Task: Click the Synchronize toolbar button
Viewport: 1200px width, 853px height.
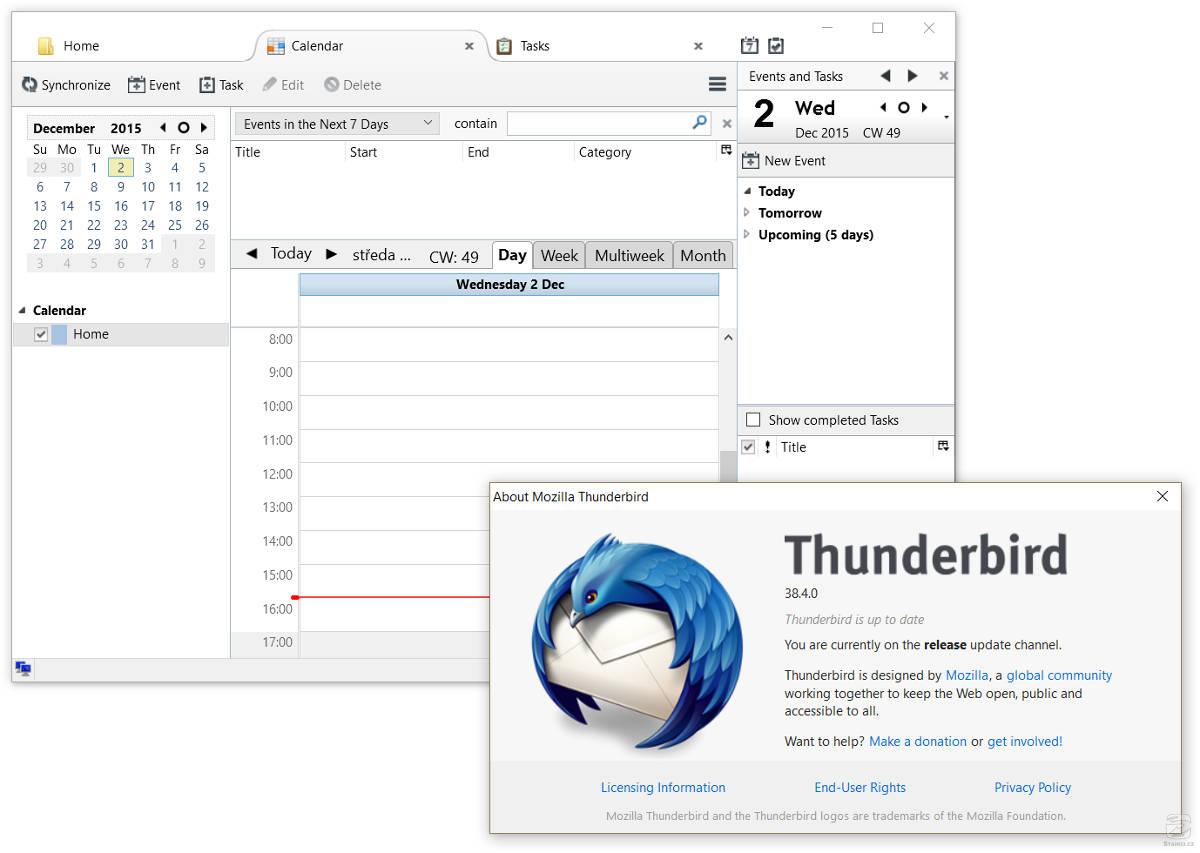Action: click(x=66, y=85)
